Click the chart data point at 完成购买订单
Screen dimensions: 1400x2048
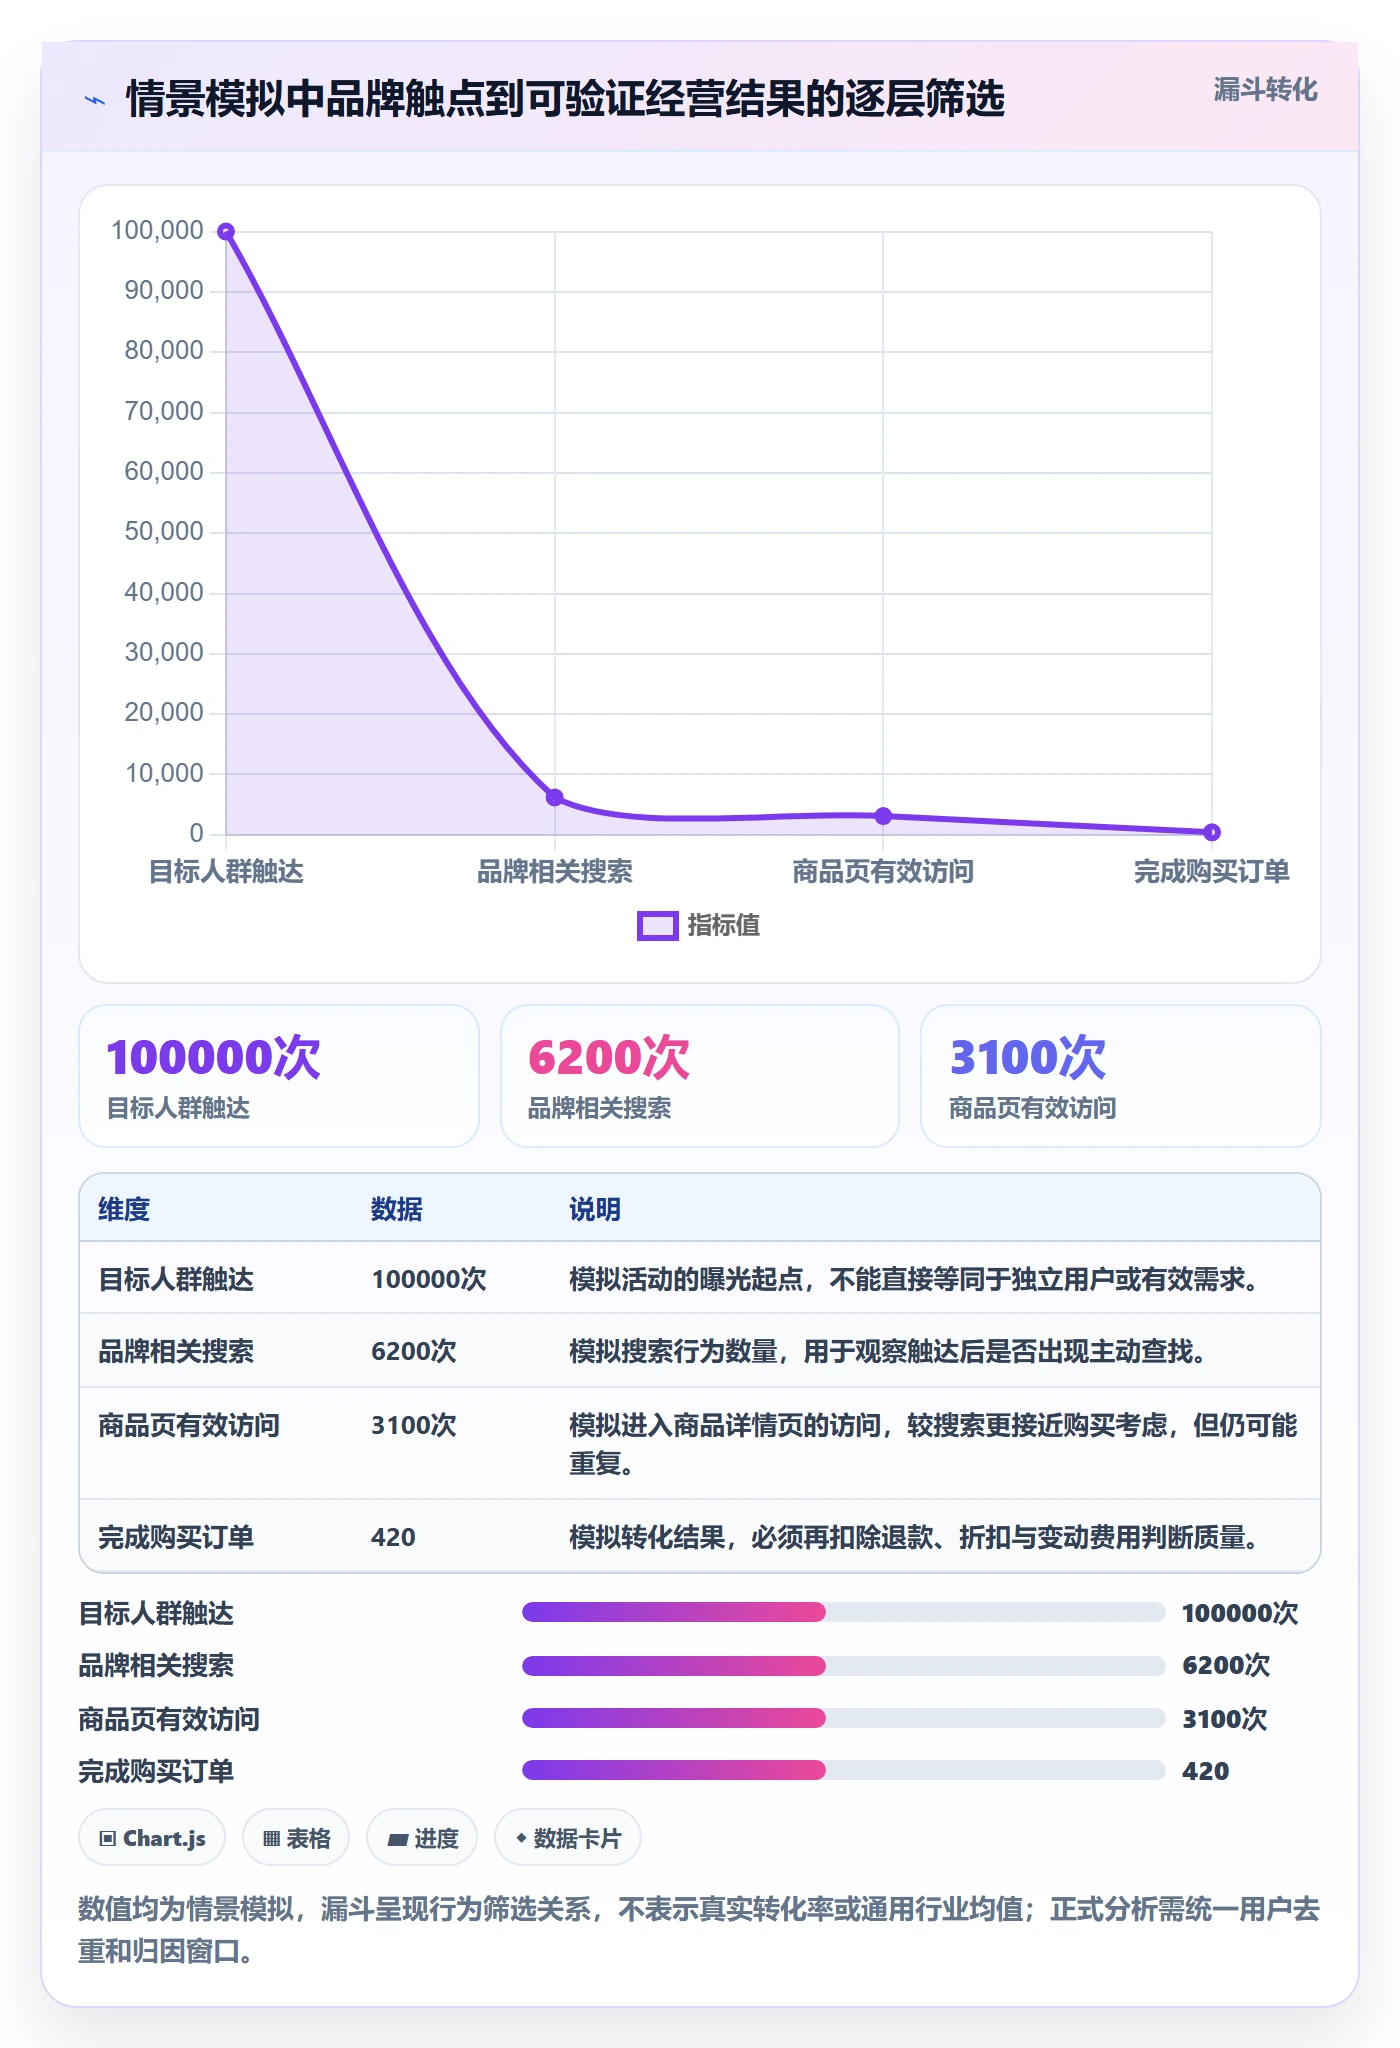1212,832
